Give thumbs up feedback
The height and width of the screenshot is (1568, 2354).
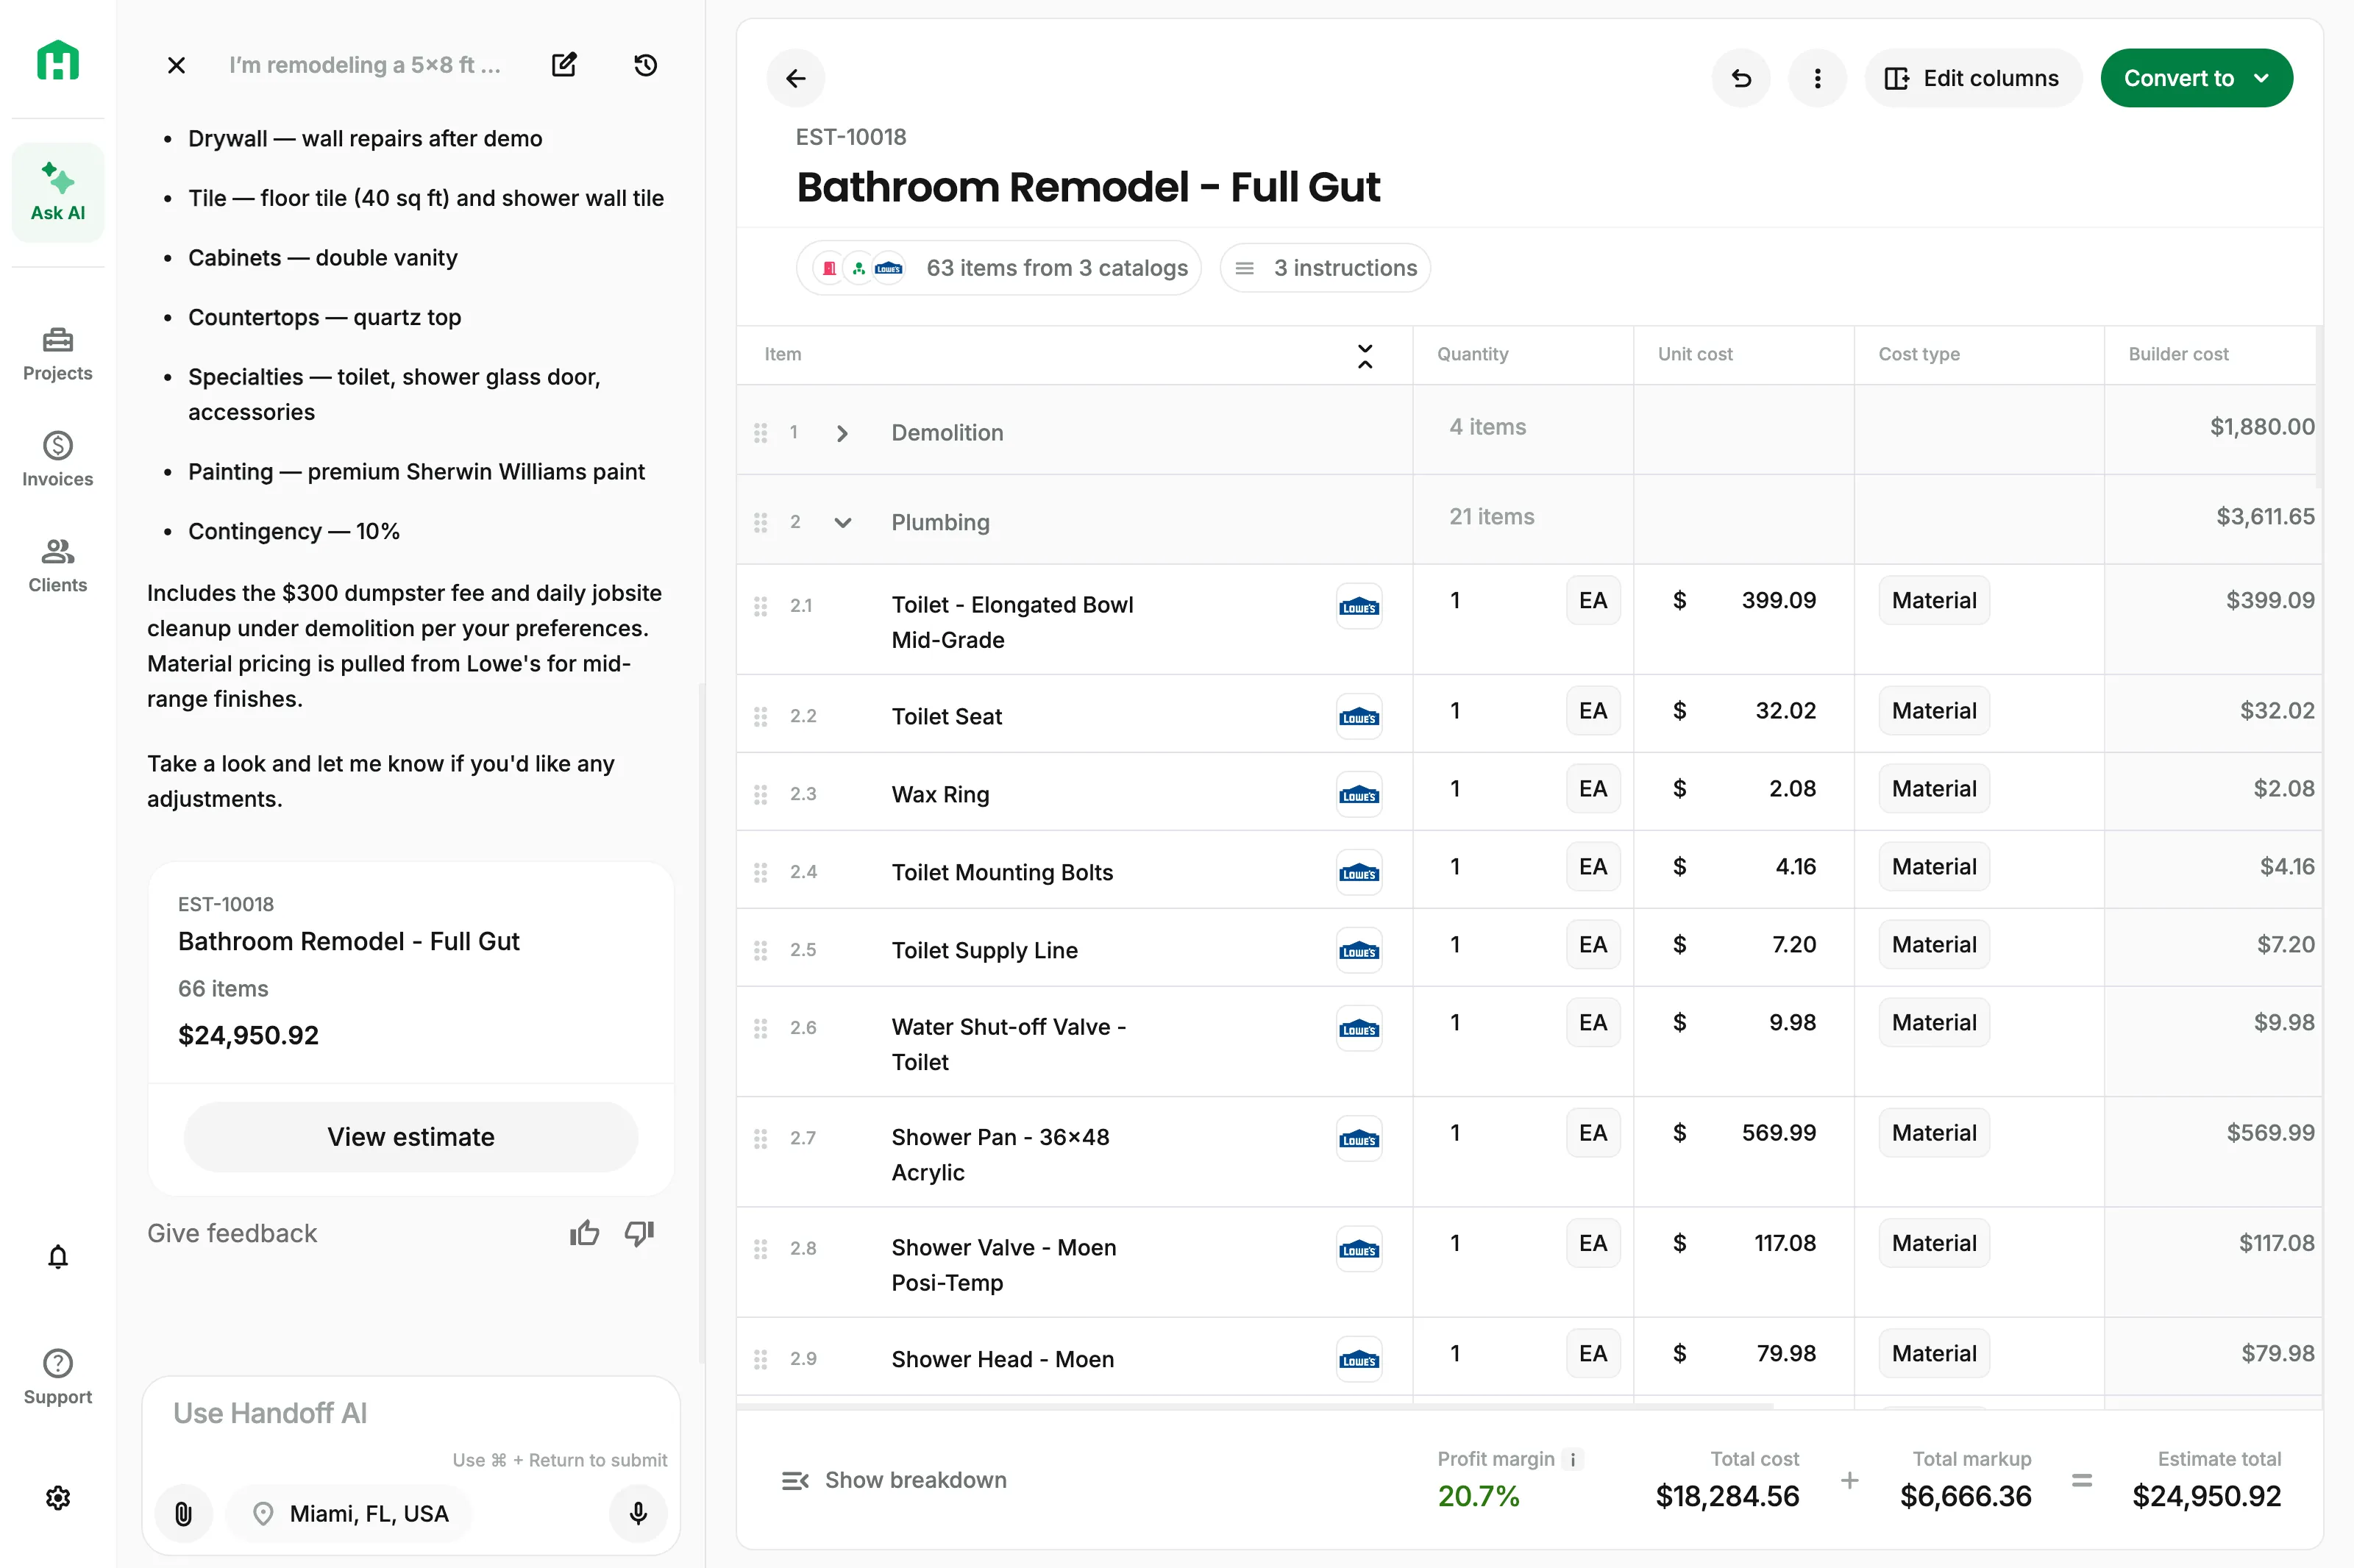tap(583, 1233)
